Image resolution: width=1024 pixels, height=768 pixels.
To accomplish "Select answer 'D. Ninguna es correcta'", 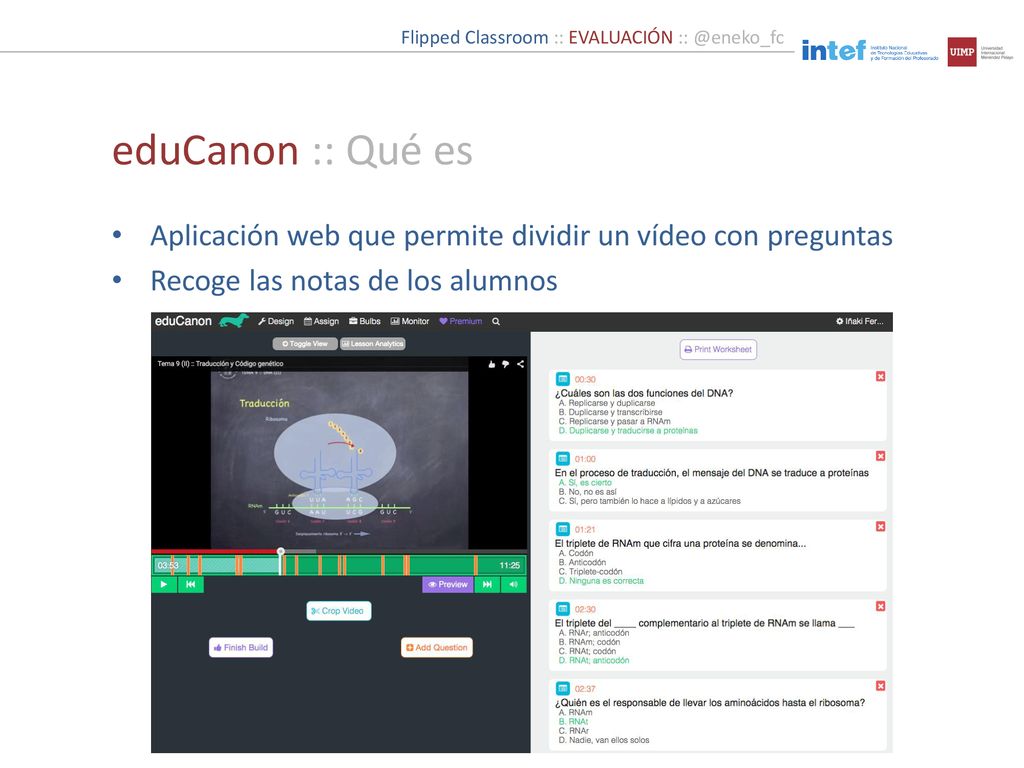I will pos(601,581).
